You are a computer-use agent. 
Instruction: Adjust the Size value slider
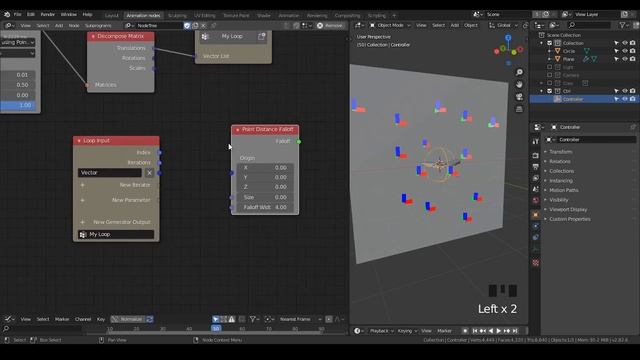pyautogui.click(x=265, y=197)
